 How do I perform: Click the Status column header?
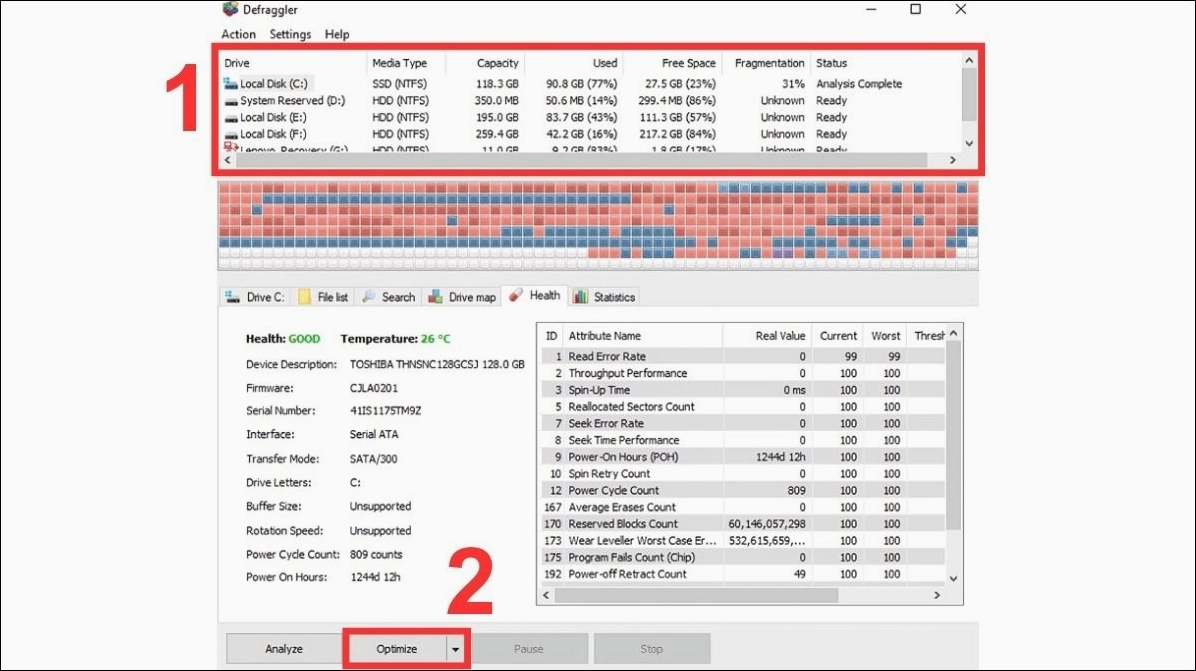pyautogui.click(x=885, y=63)
